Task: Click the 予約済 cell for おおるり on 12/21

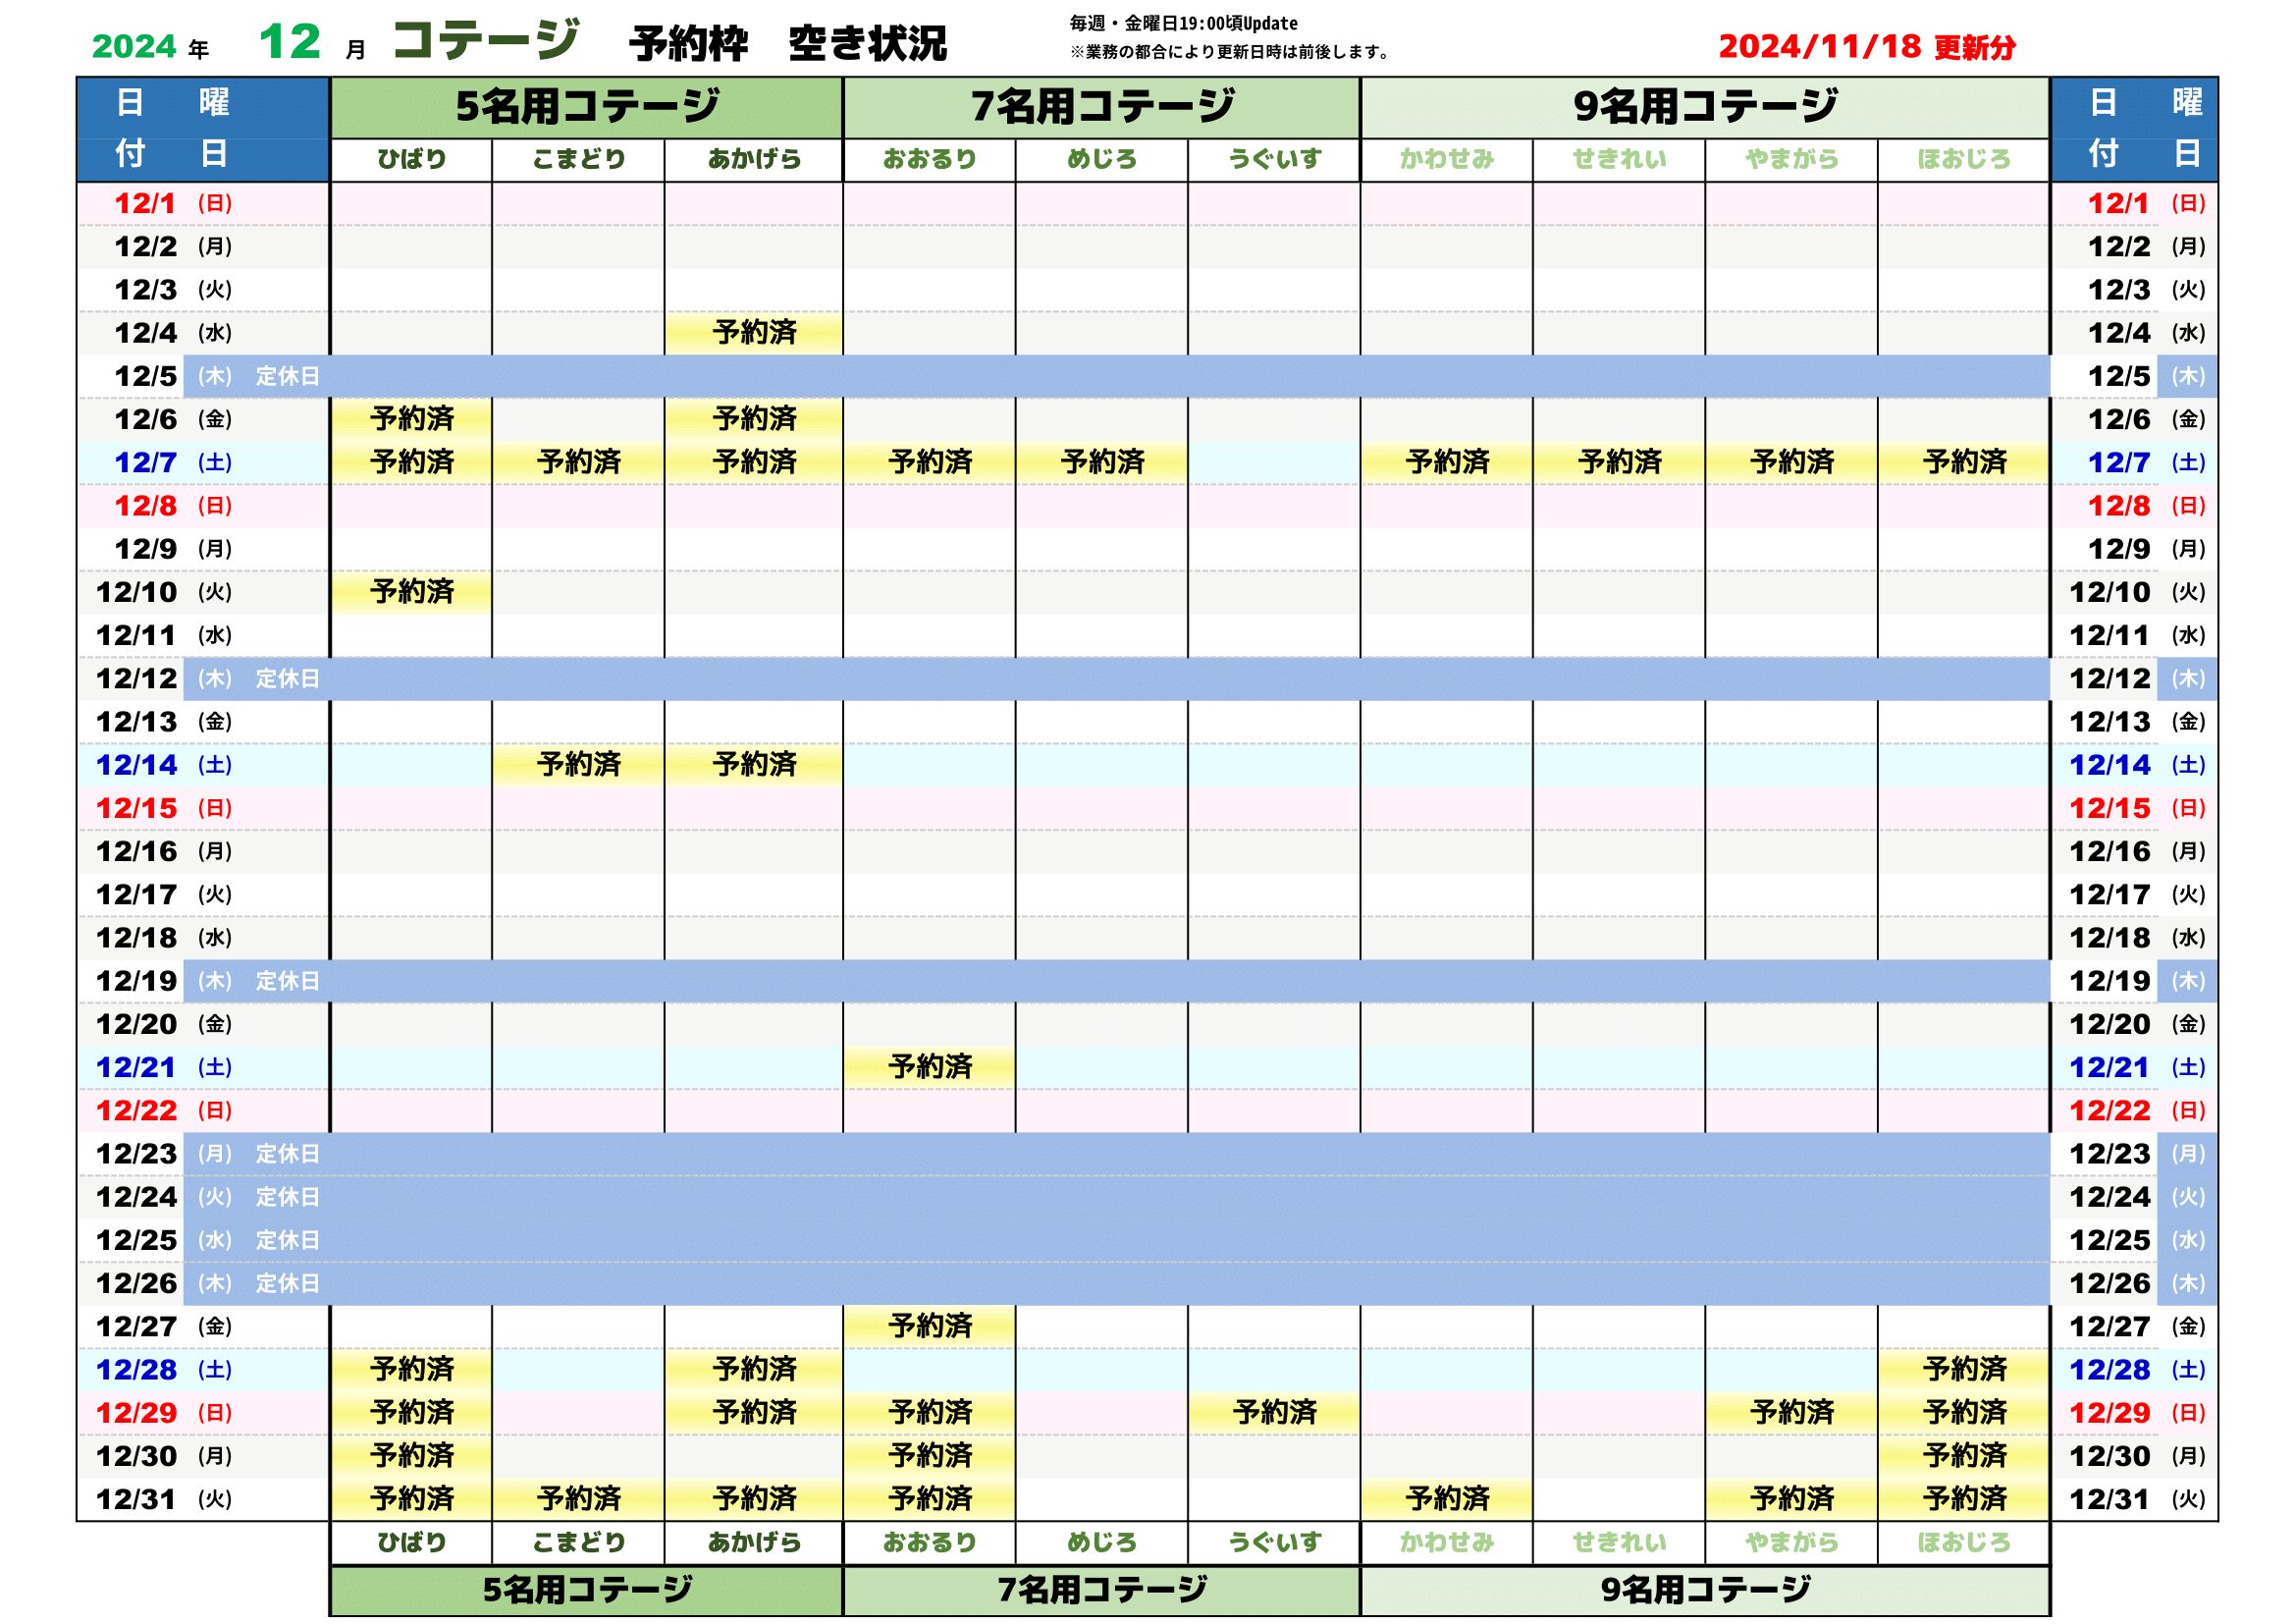Action: coord(930,1067)
